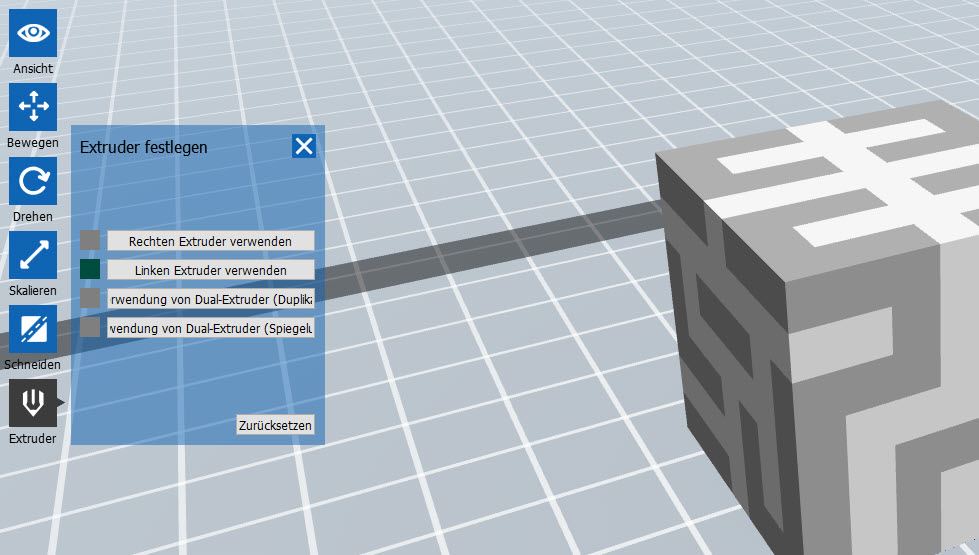The height and width of the screenshot is (555, 979).
Task: Click gray swatch beside Rechten Extruder
Action: point(90,240)
